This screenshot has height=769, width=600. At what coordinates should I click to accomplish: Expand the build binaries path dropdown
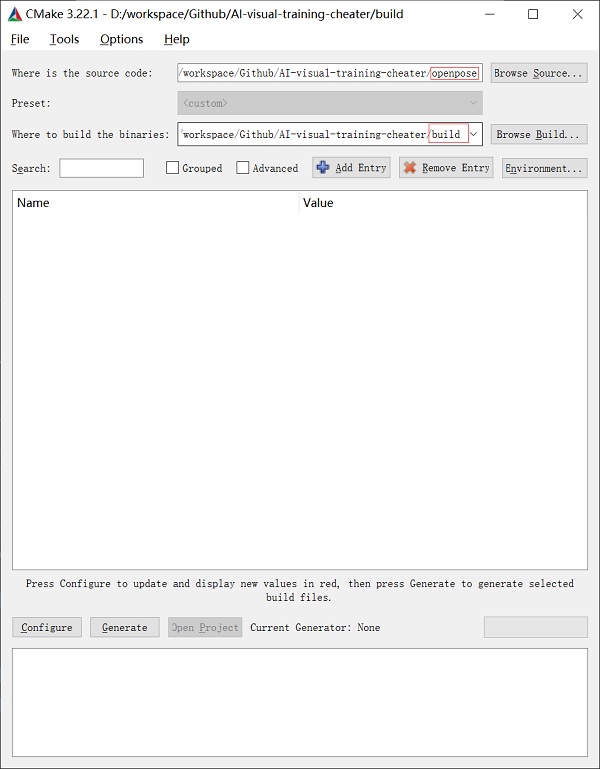tap(473, 134)
